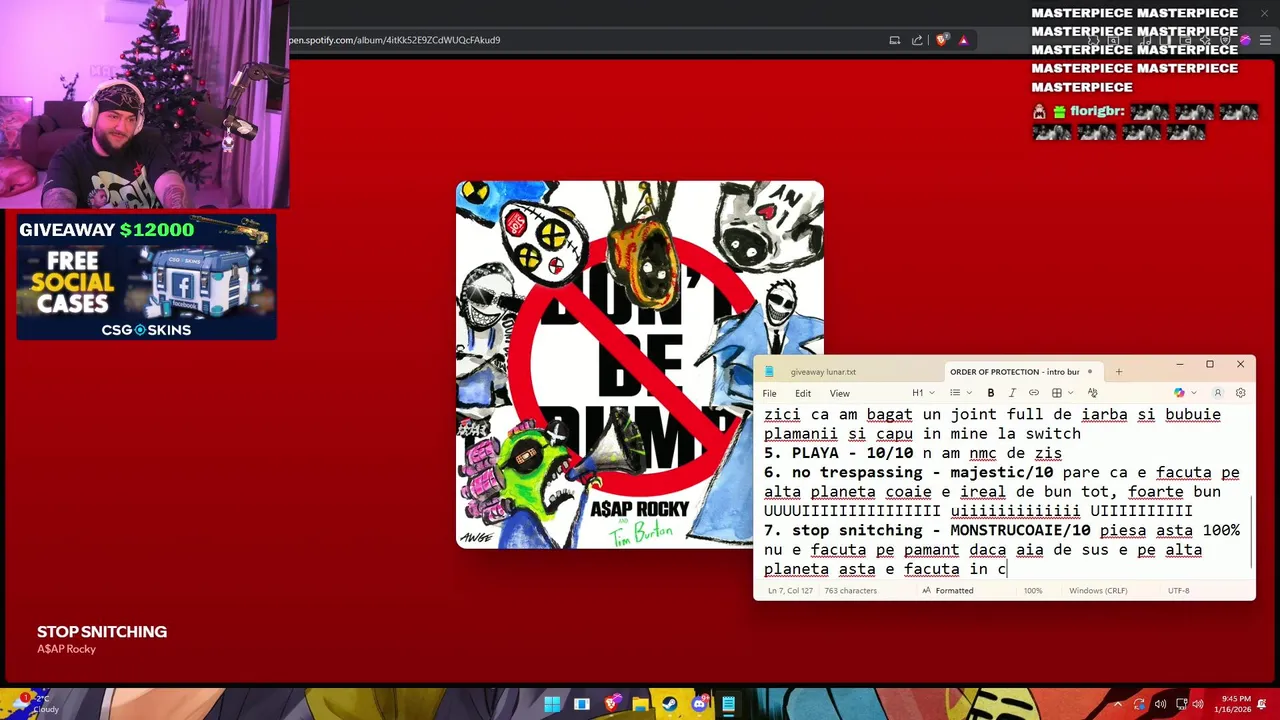
Task: Click the UTF-8 encoding indicator
Action: (1178, 591)
